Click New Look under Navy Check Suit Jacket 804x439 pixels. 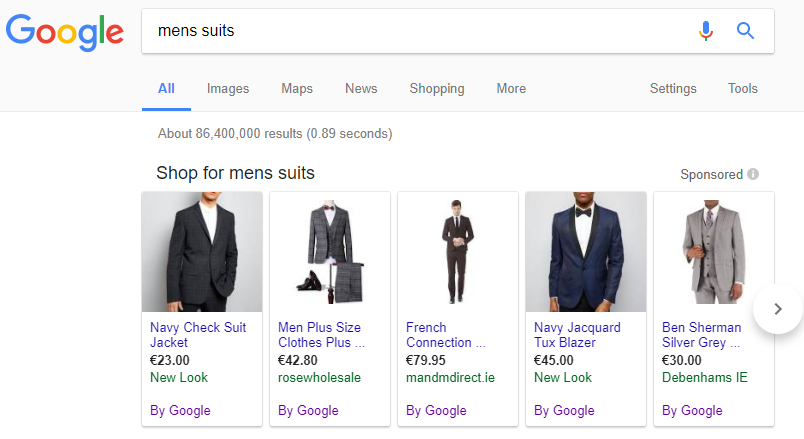(179, 377)
